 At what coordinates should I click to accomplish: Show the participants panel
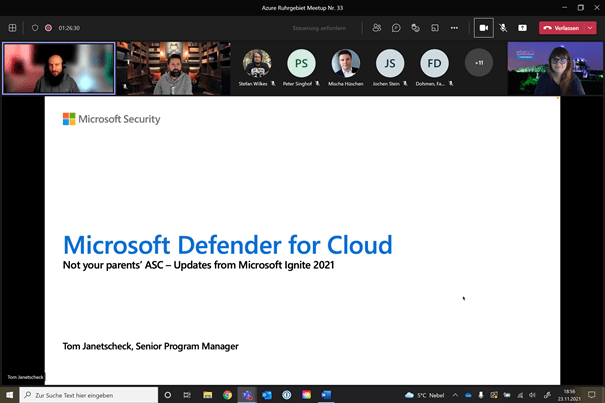click(377, 28)
